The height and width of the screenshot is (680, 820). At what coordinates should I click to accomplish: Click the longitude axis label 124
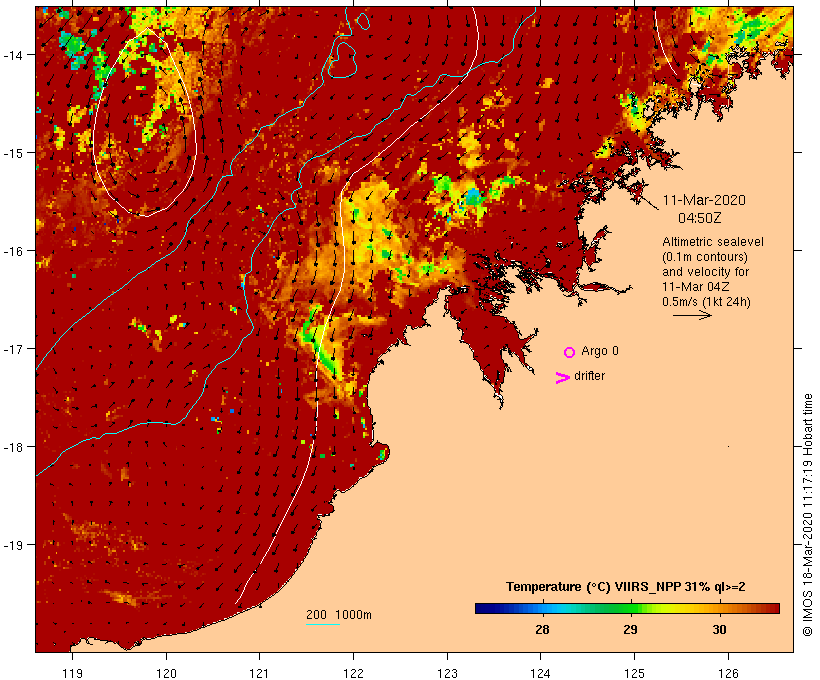coord(541,673)
